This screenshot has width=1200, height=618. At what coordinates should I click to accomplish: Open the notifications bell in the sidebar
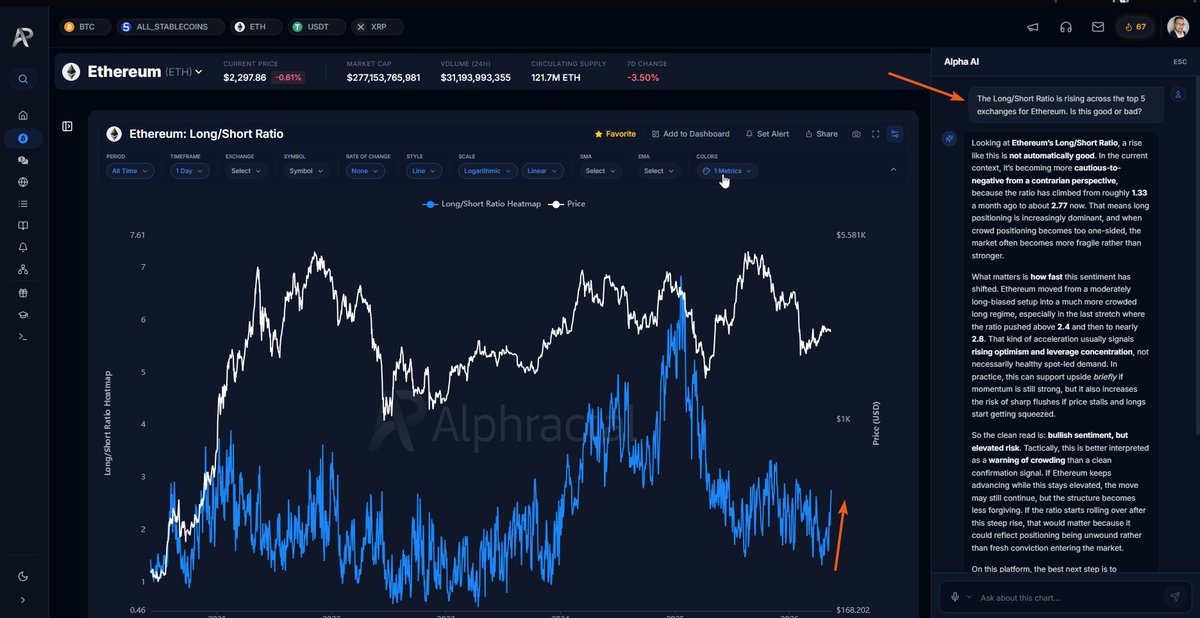(23, 247)
